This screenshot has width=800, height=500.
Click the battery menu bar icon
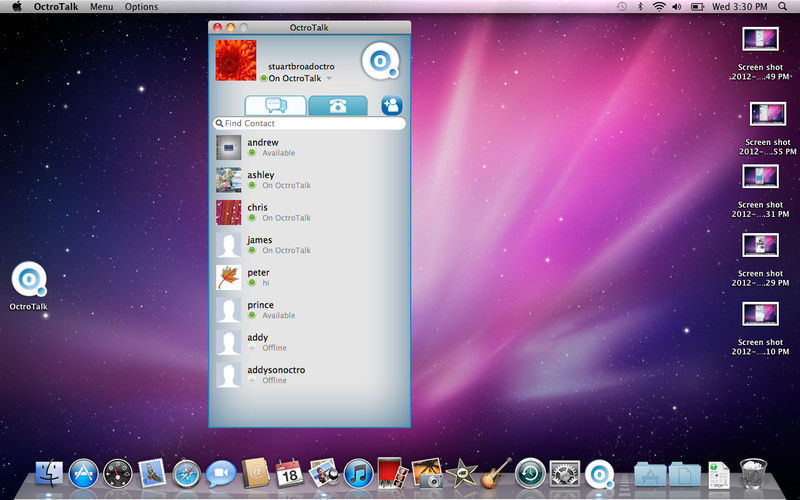[x=697, y=7]
